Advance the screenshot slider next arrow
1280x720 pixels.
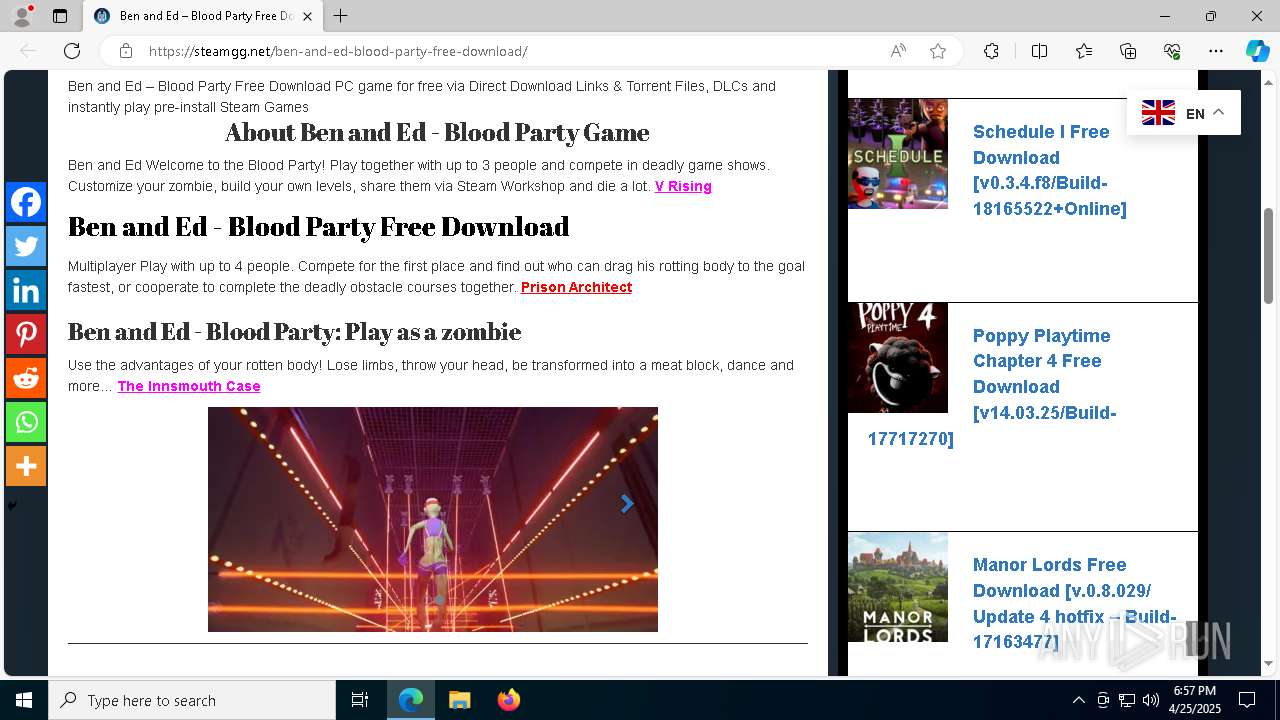click(x=627, y=504)
